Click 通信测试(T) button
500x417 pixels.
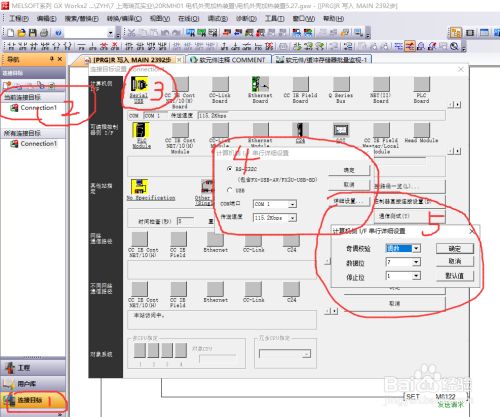410,216
